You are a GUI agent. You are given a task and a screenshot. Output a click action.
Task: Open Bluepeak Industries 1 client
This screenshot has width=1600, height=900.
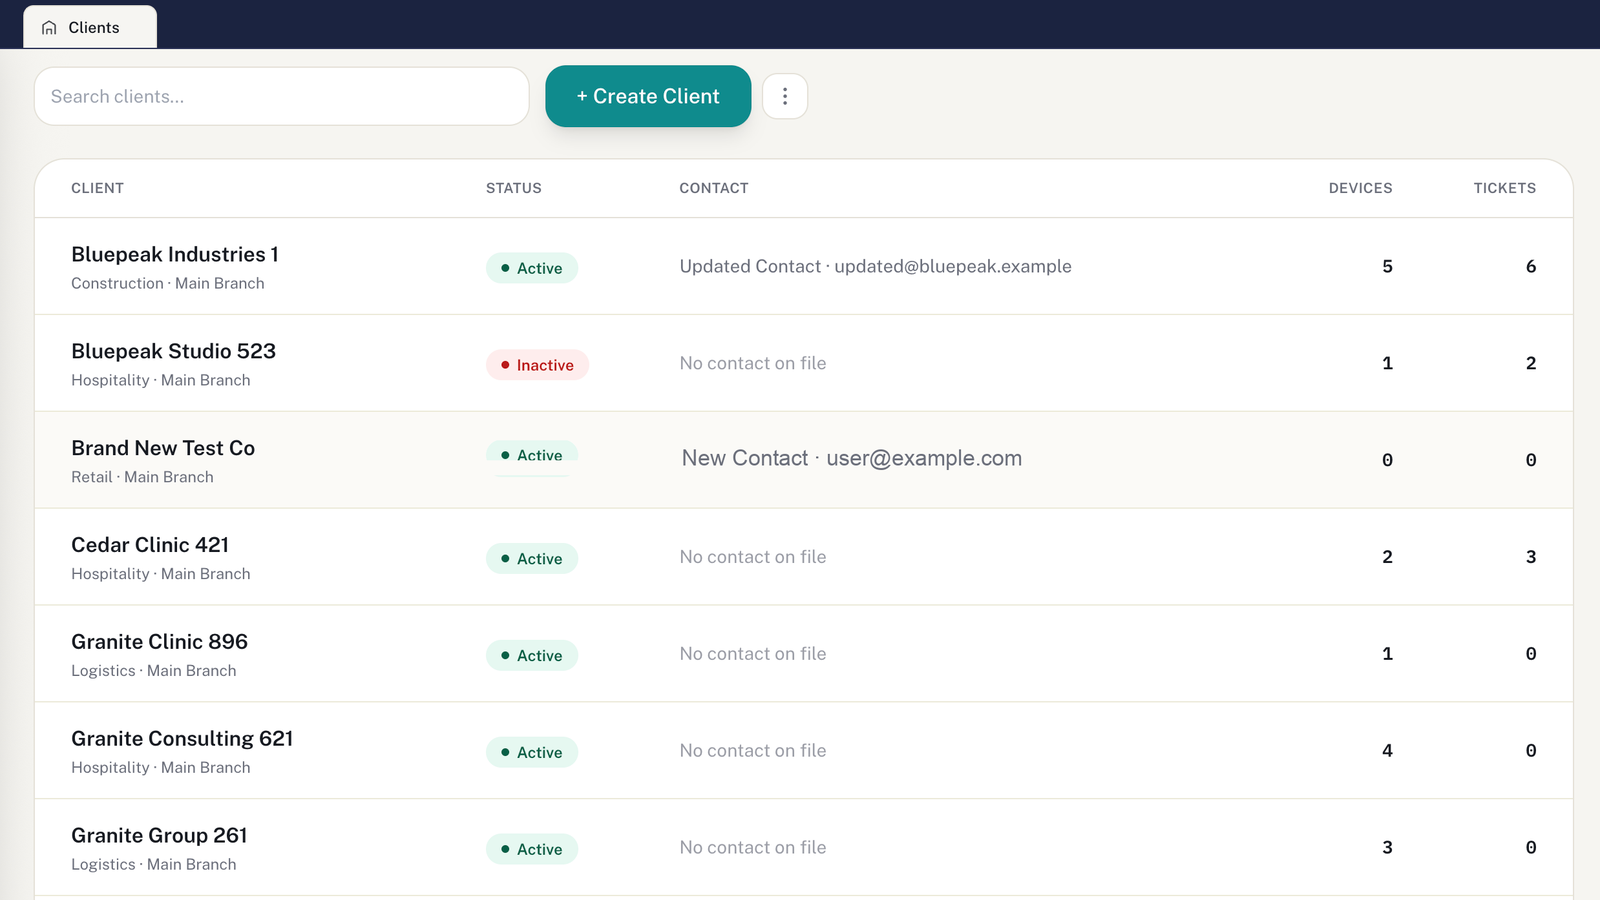pyautogui.click(x=175, y=254)
